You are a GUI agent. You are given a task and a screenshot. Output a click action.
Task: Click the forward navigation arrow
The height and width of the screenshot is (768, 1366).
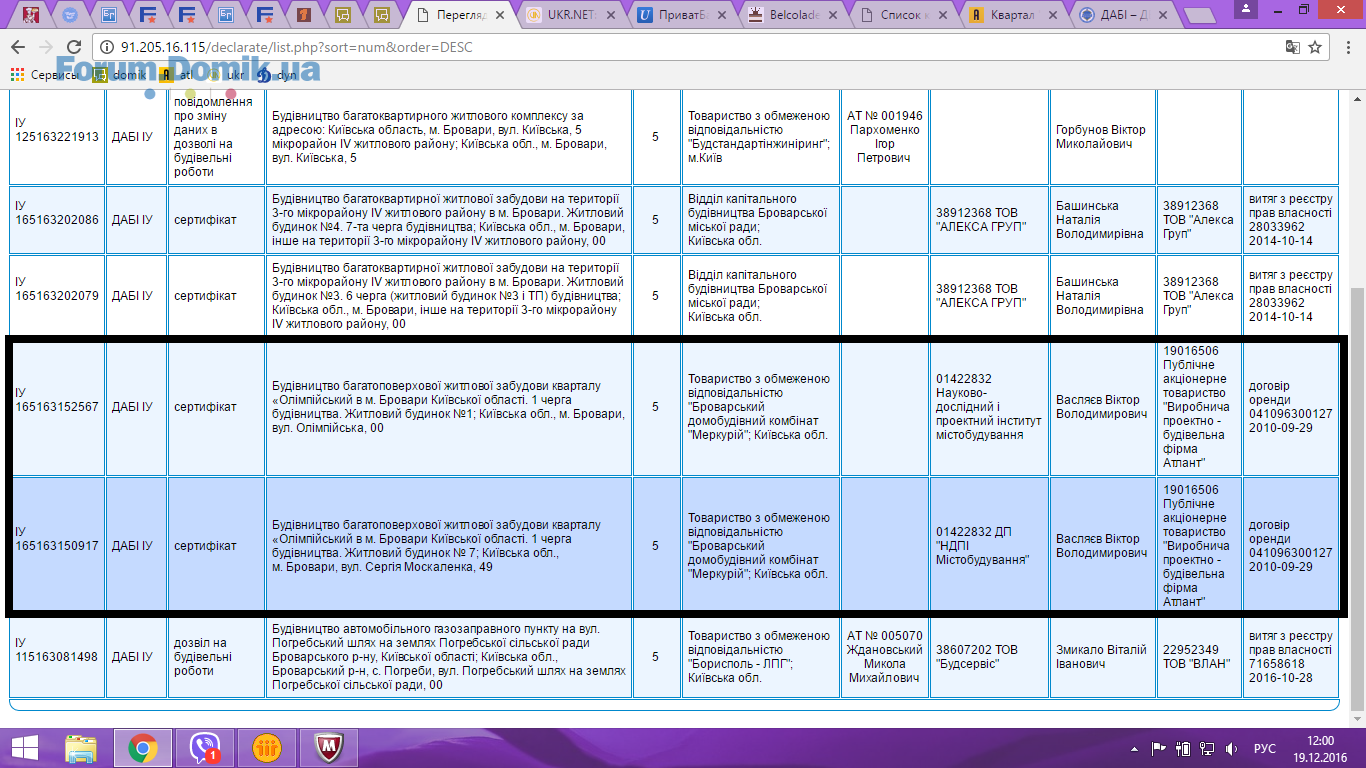point(46,47)
